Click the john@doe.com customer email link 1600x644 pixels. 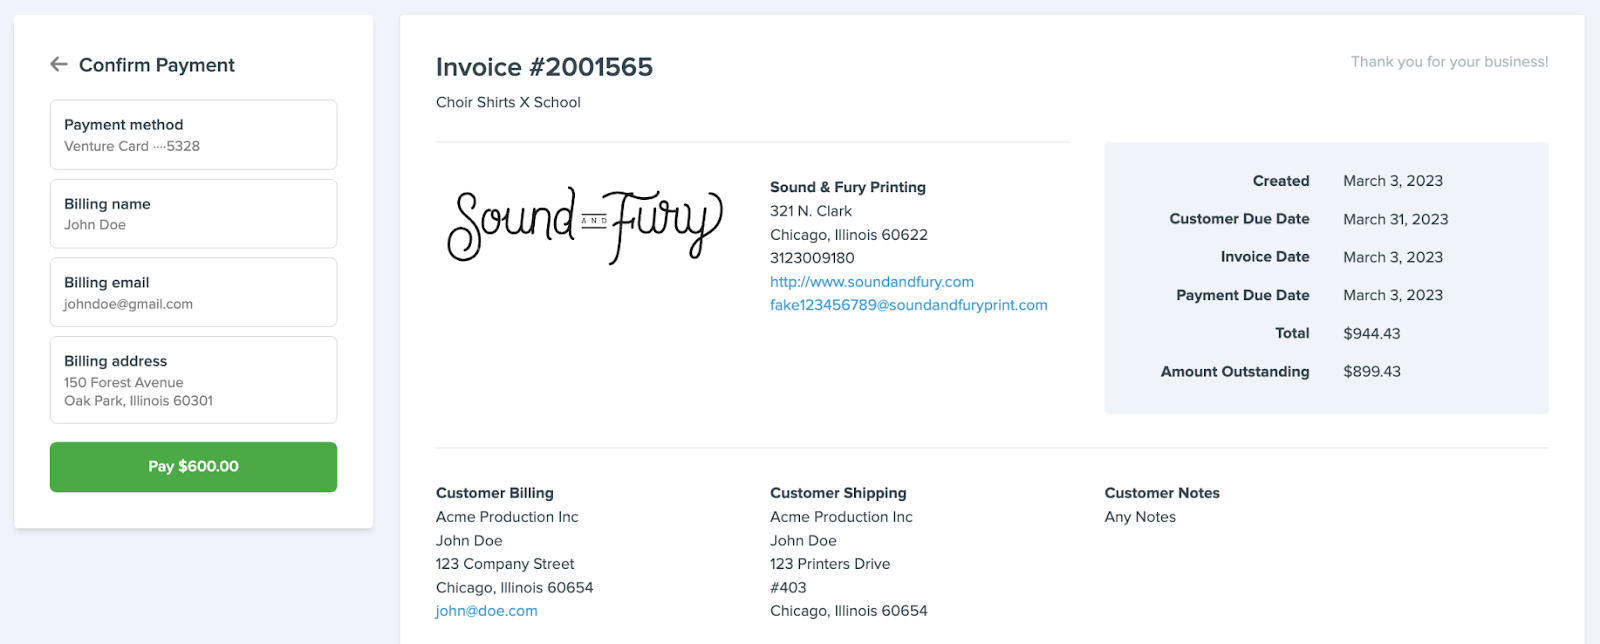click(x=486, y=611)
